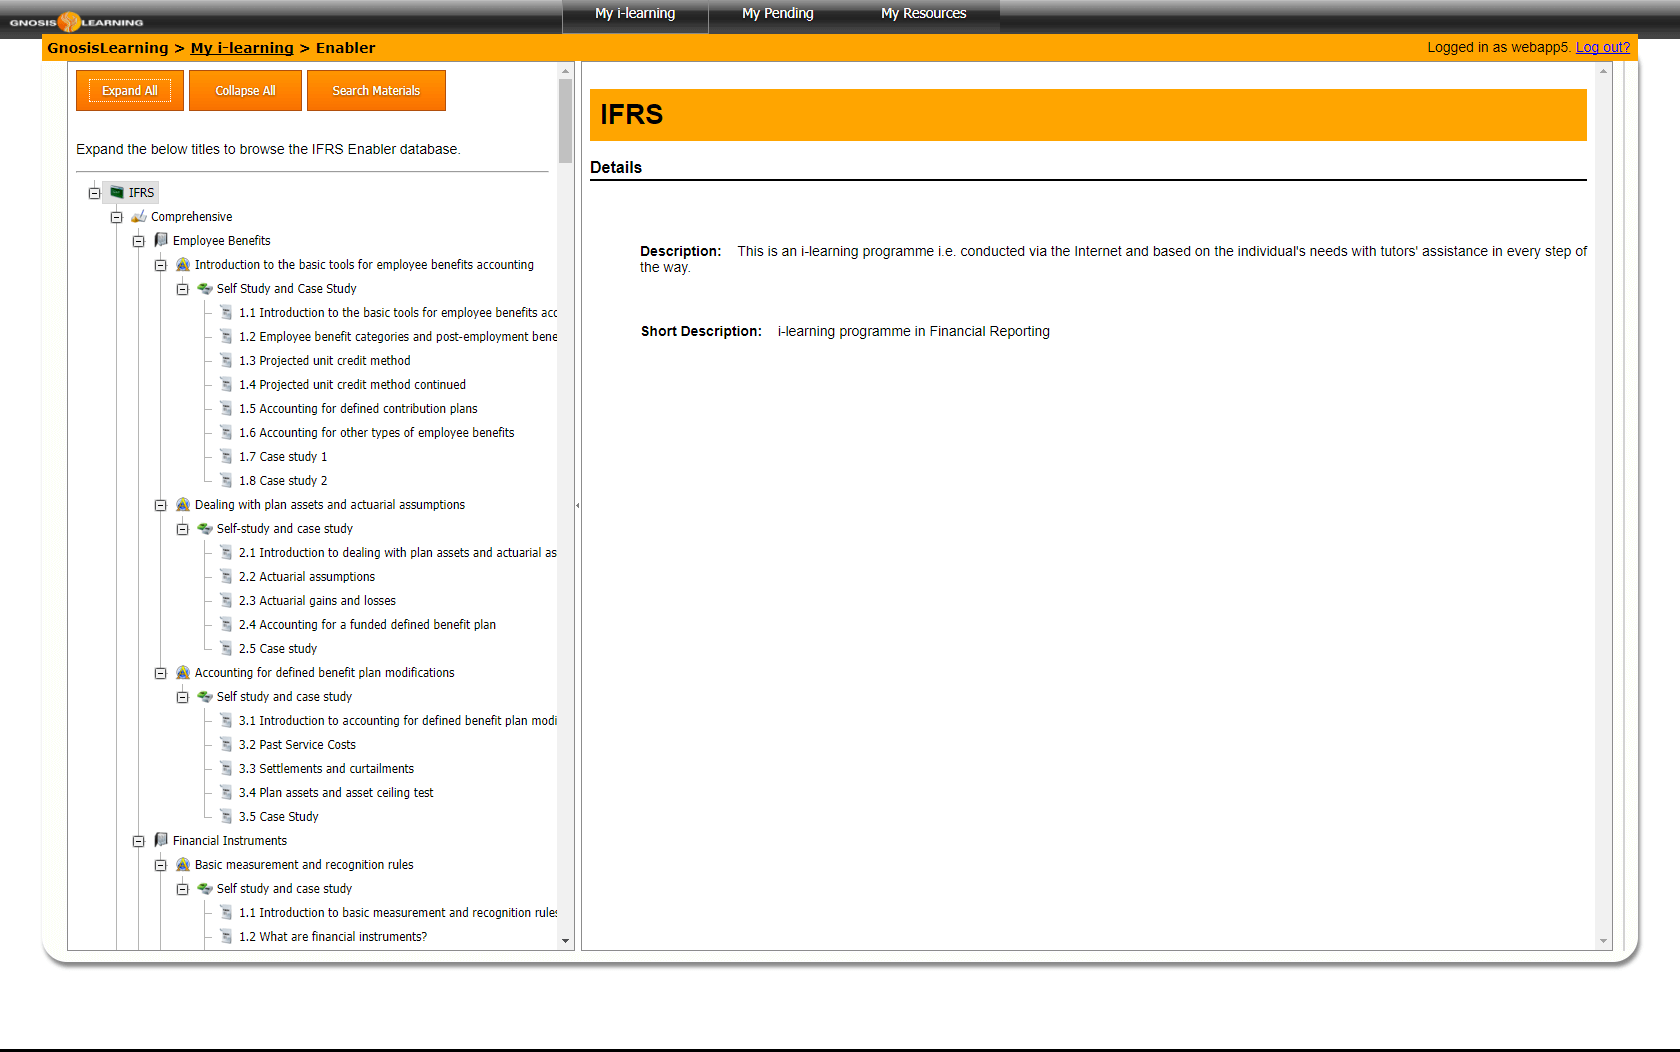
Task: Click the Comprehensive node icon
Action: pyautogui.click(x=139, y=216)
